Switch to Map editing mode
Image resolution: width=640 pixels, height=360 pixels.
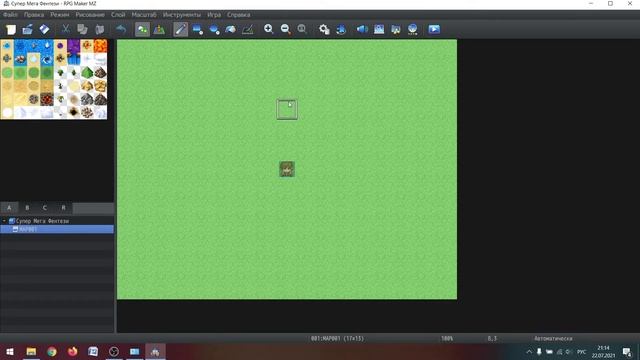click(142, 29)
